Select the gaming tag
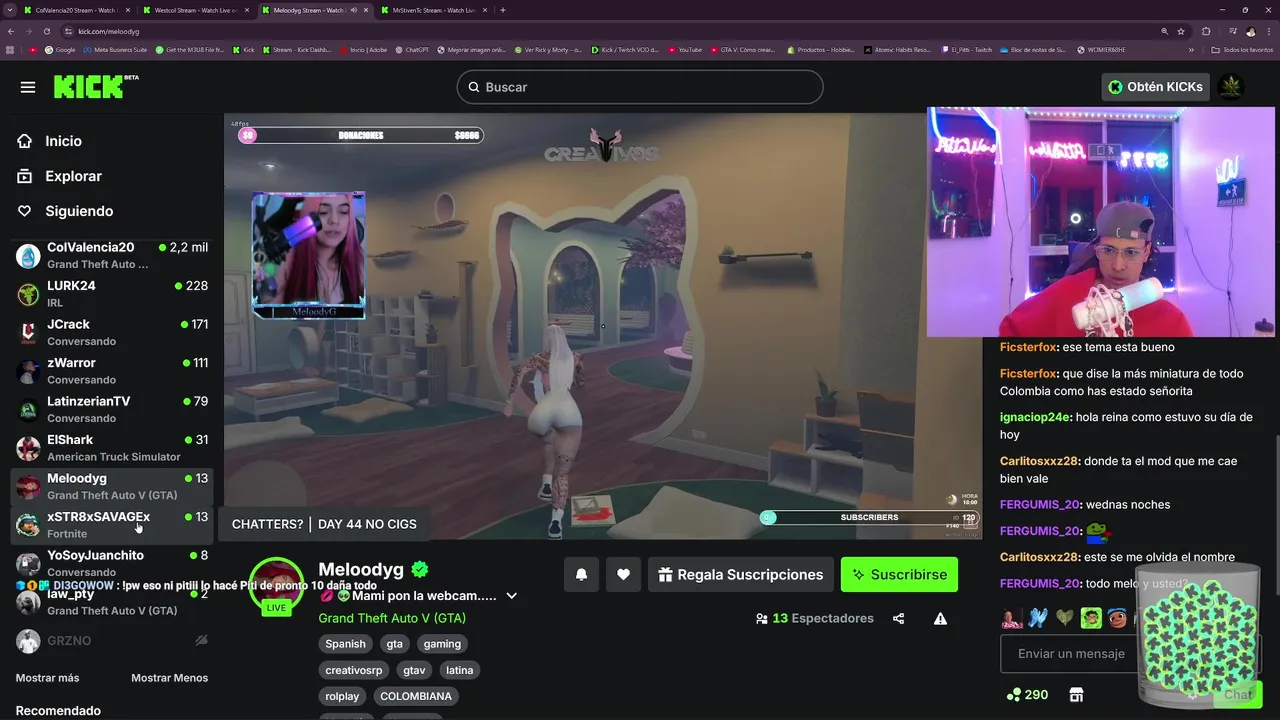The height and width of the screenshot is (720, 1280). tap(442, 644)
